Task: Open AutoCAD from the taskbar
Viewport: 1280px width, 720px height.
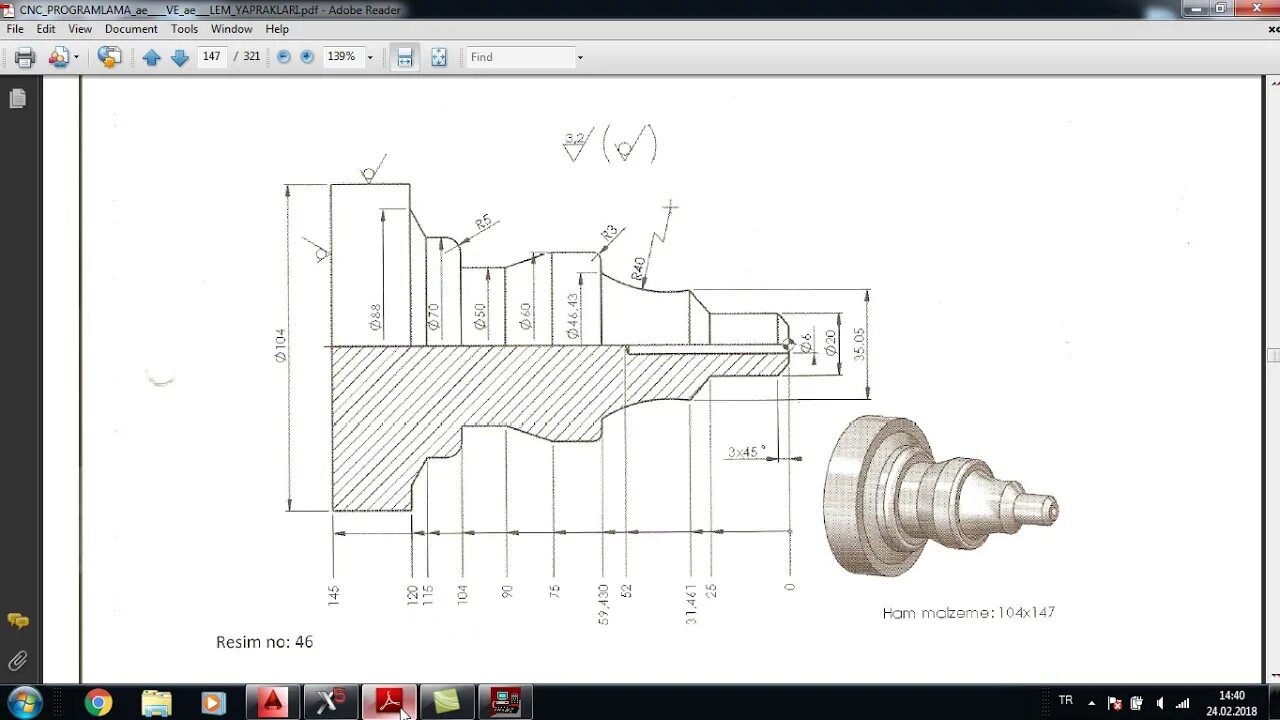Action: click(x=272, y=703)
